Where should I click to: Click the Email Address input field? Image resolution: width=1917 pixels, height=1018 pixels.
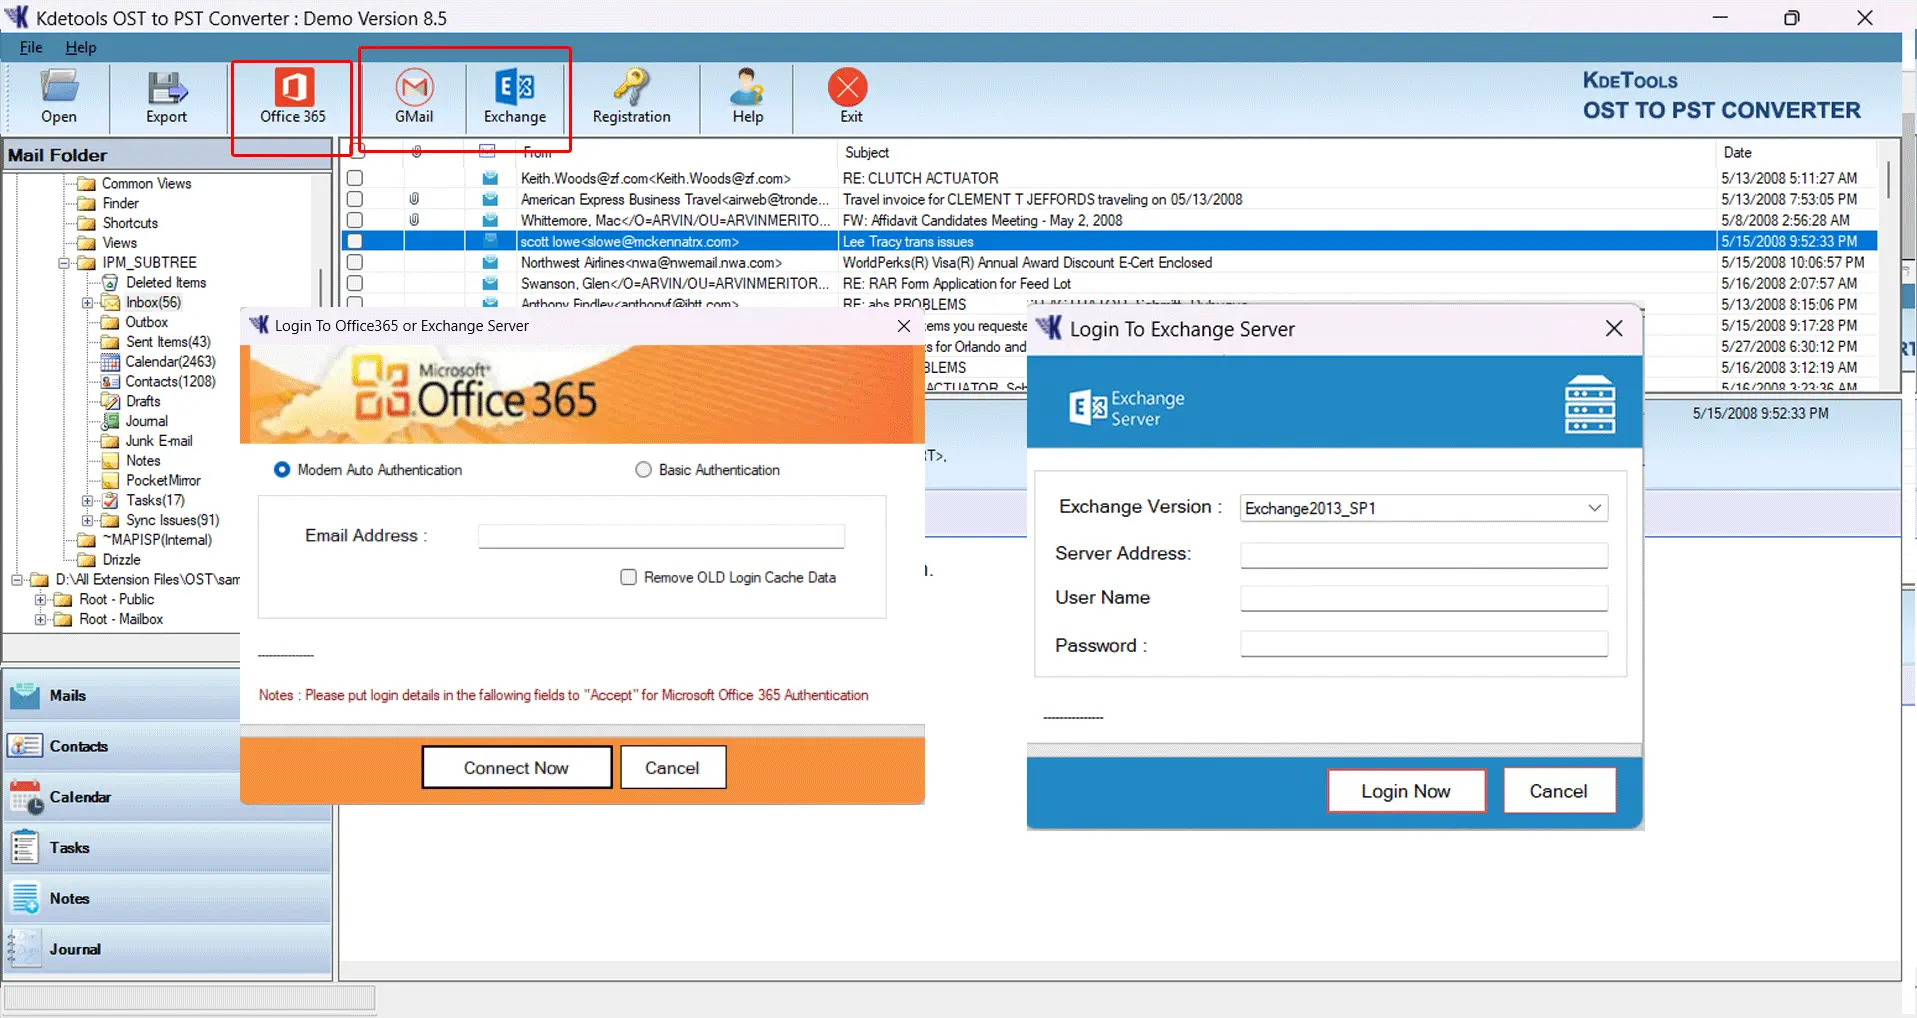pyautogui.click(x=661, y=536)
